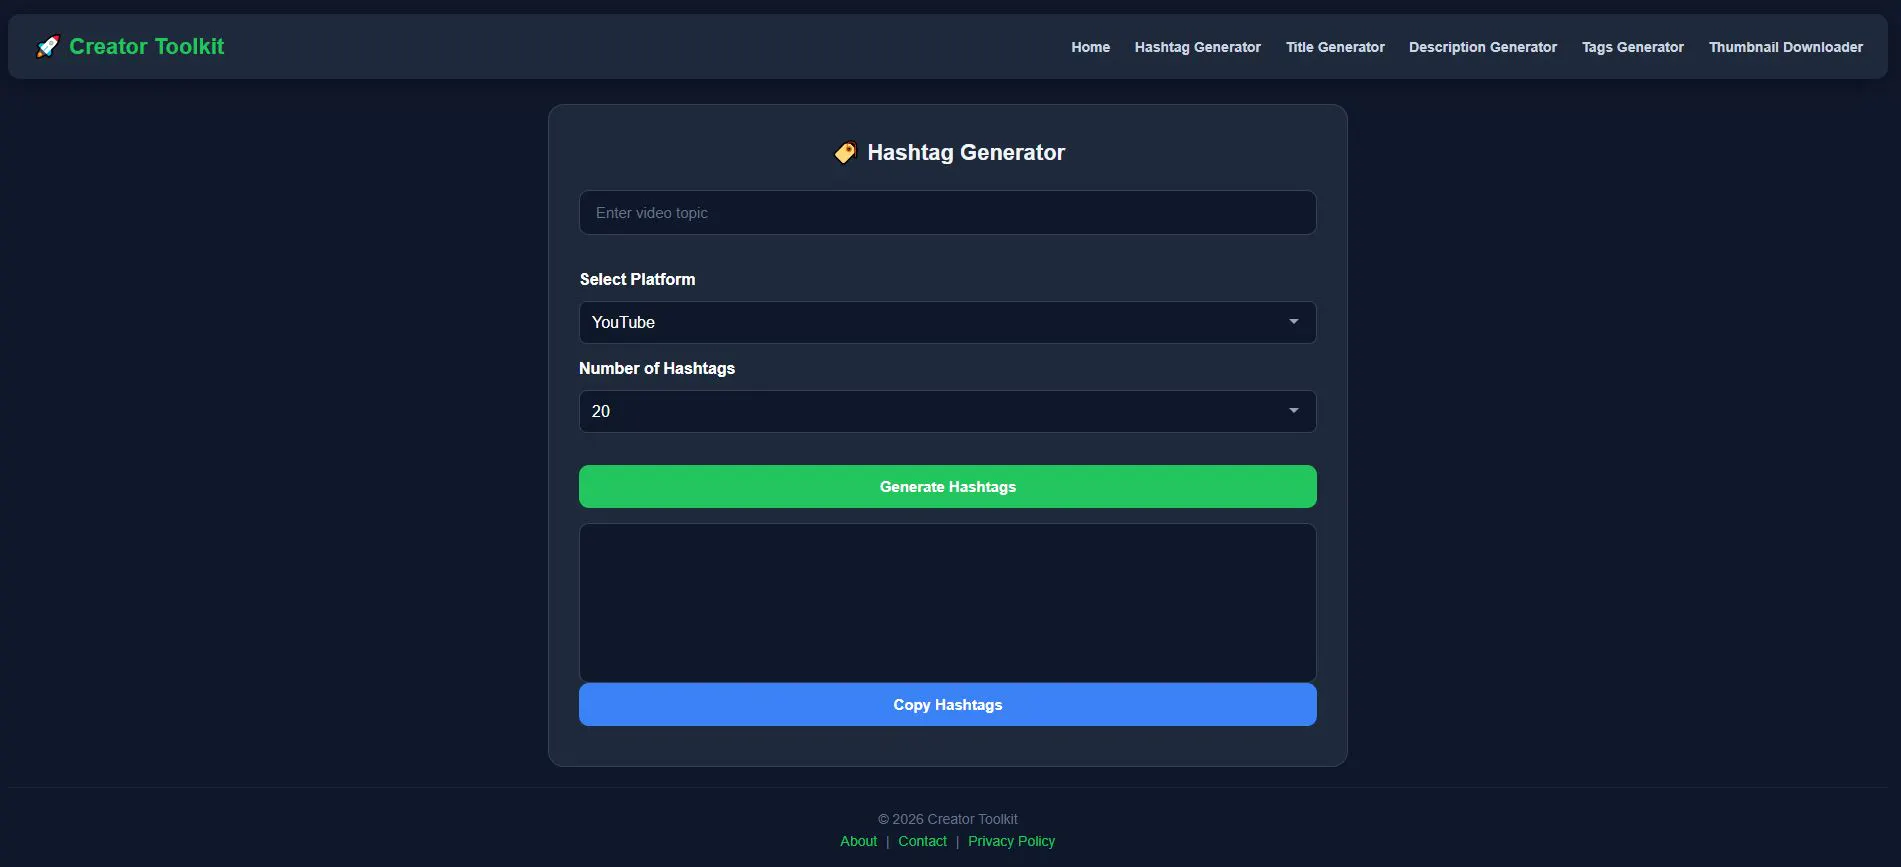The image size is (1901, 867).
Task: Open the Title Generator page
Action: (1335, 47)
